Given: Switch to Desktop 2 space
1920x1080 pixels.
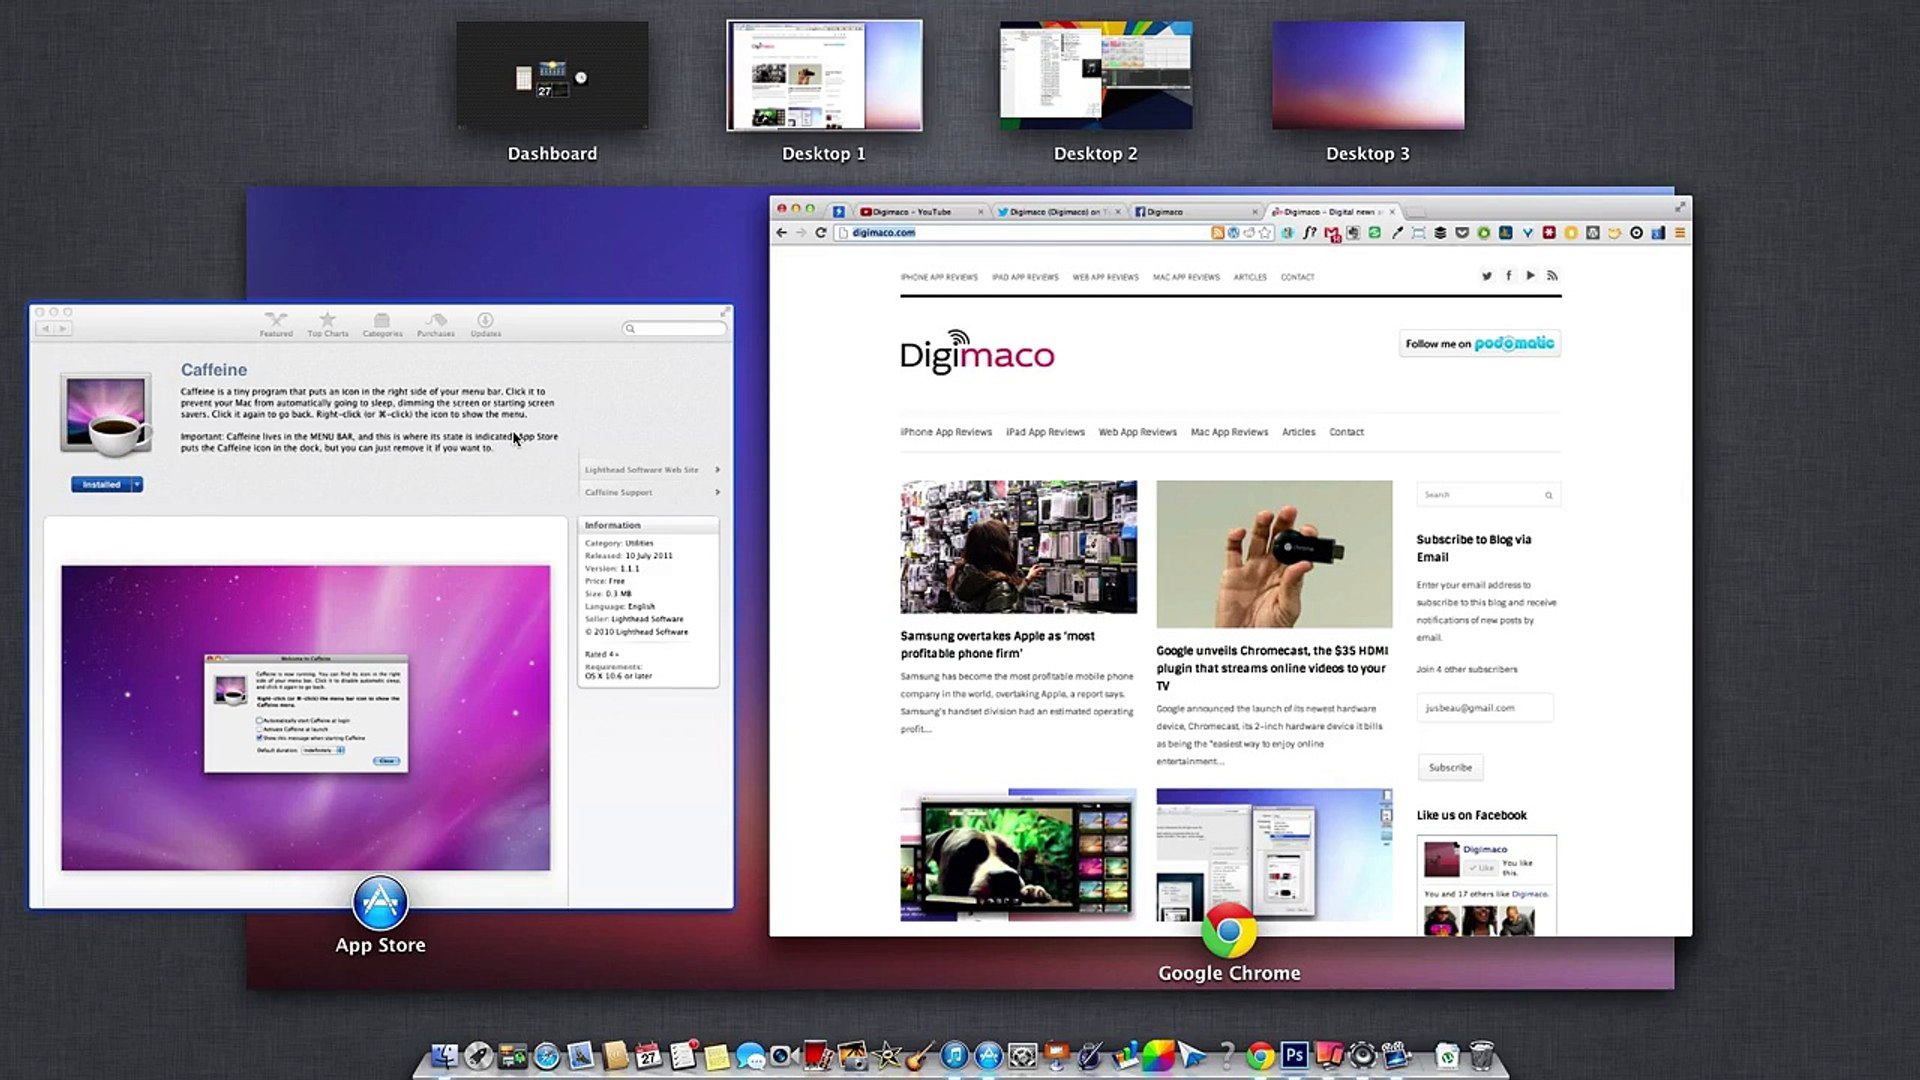Looking at the screenshot, I should (x=1096, y=76).
